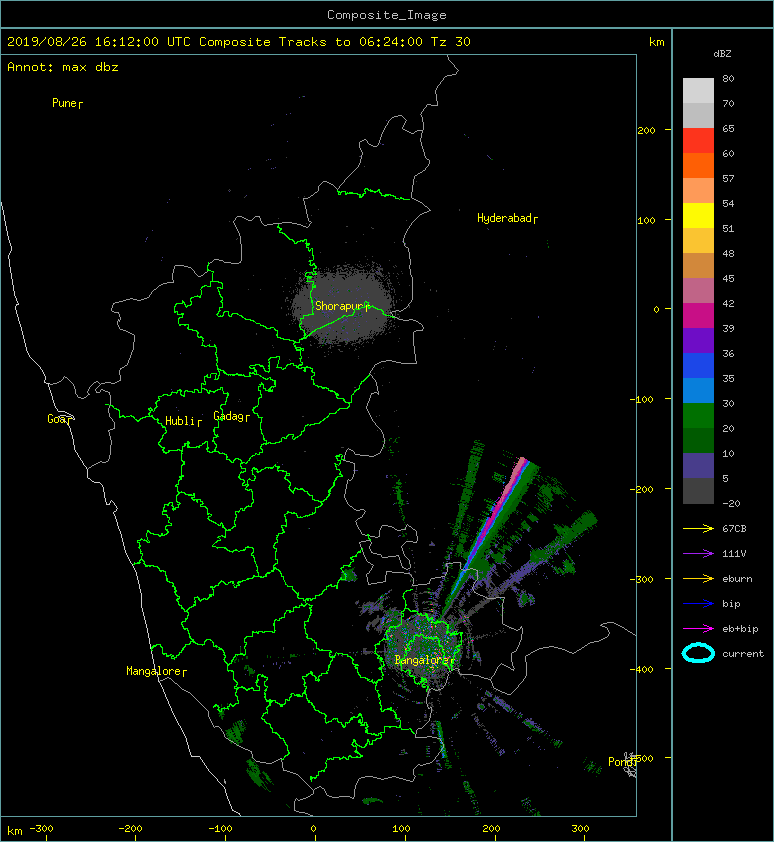Click the 2019/08/26 16:12:00 UTC timestamp

click(98, 42)
